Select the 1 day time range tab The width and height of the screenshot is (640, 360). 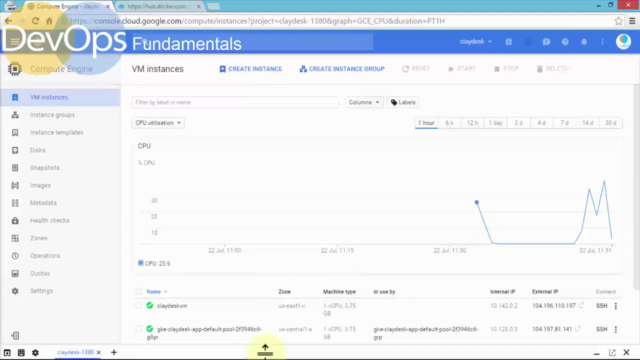point(496,123)
